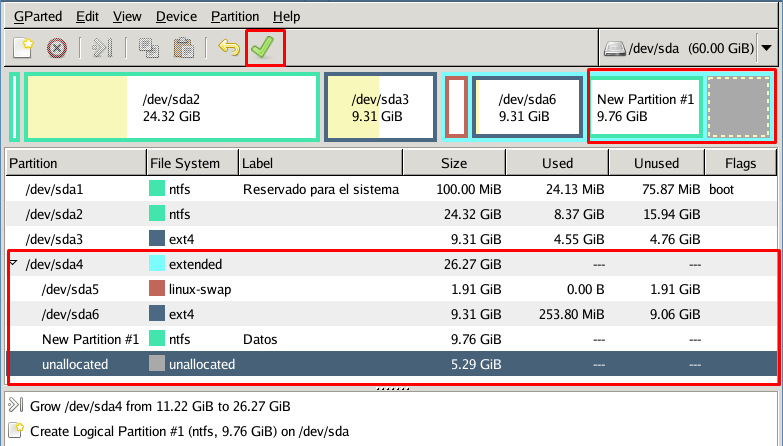Open the Device menu
Viewport: 783px width, 446px height.
[x=175, y=17]
